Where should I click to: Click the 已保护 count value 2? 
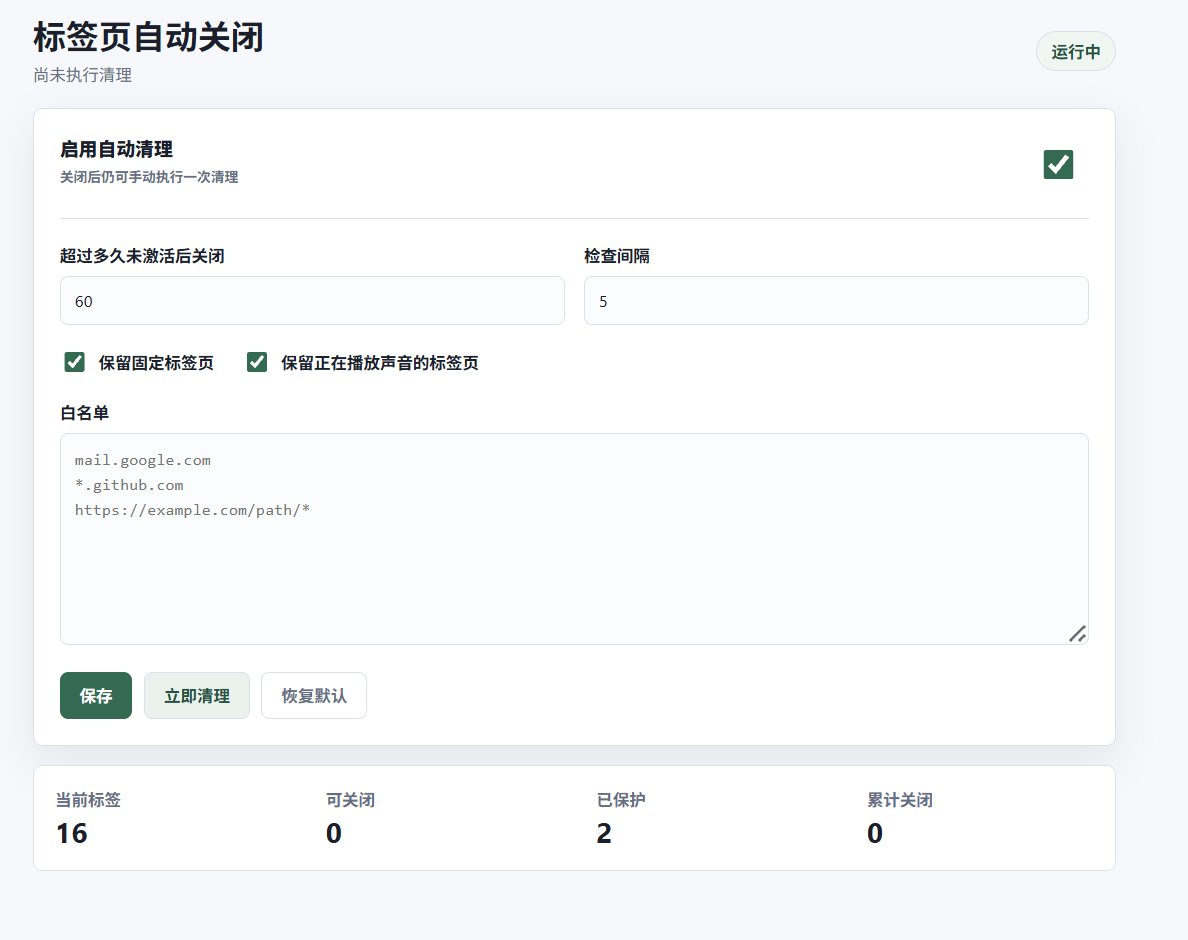click(x=604, y=833)
